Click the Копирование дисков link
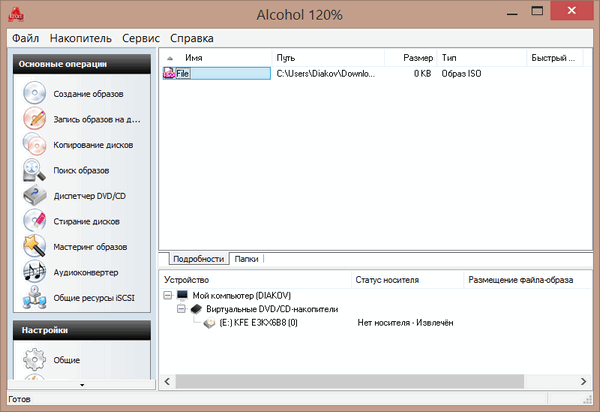The width and height of the screenshot is (600, 412). point(93,145)
